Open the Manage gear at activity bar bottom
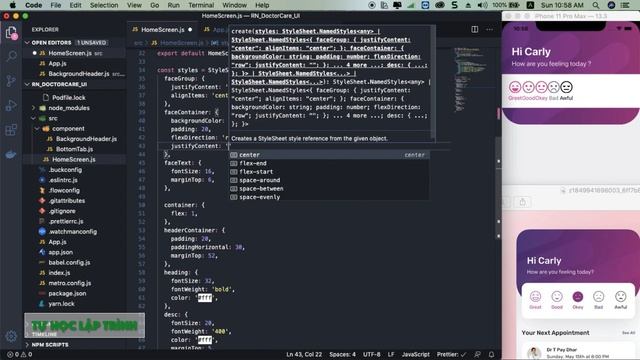Screen dimensions: 640x360 11,336
